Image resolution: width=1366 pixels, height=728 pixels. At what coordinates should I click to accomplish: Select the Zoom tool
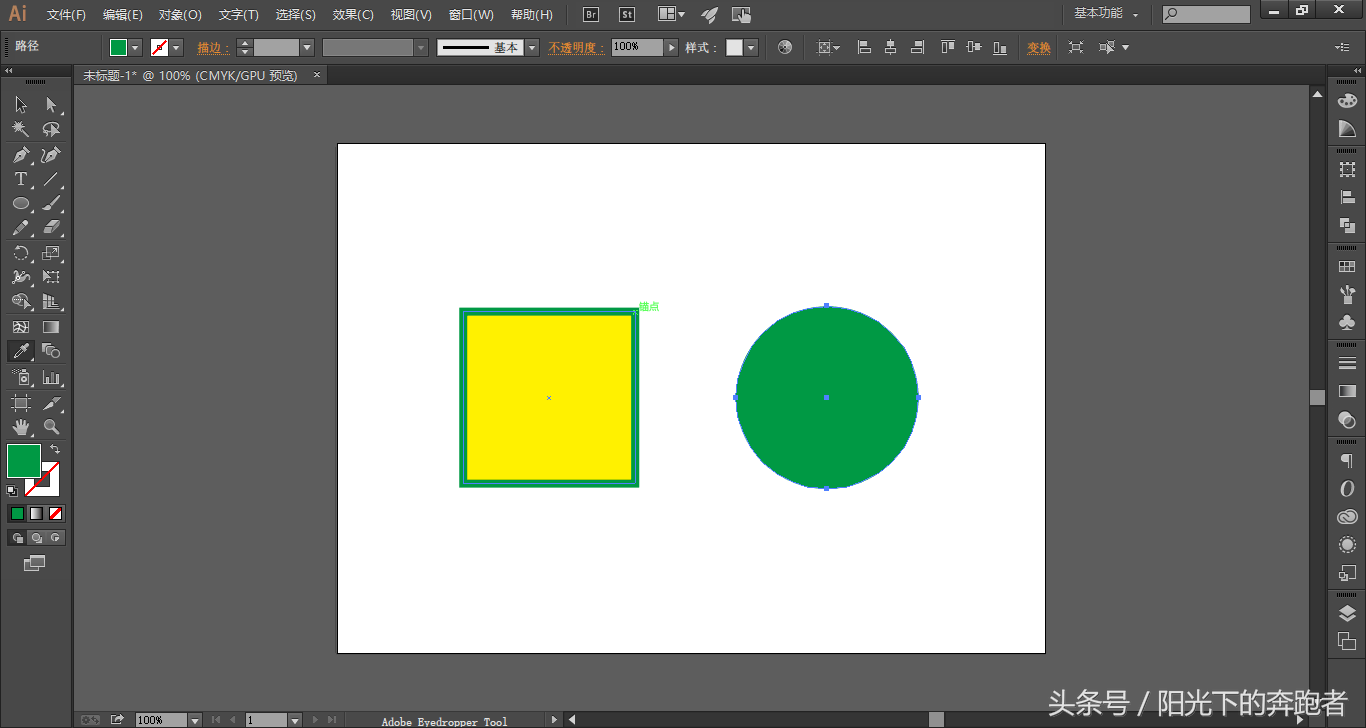pyautogui.click(x=51, y=427)
